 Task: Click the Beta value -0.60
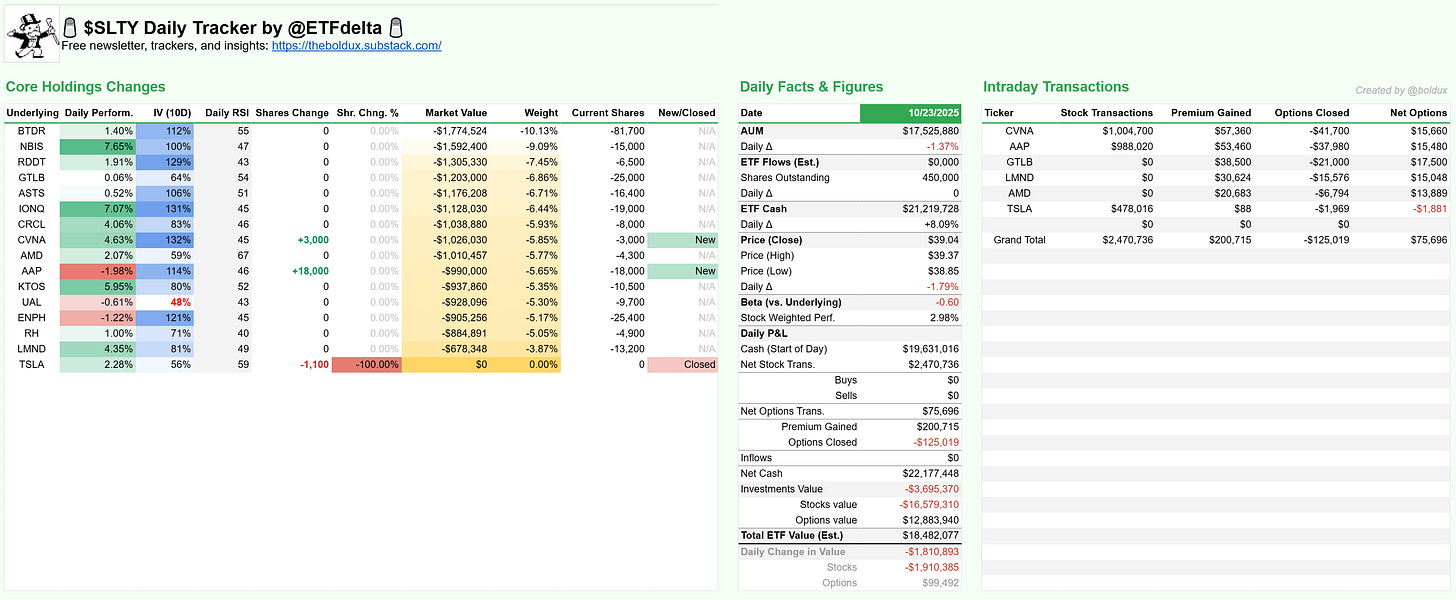point(910,302)
